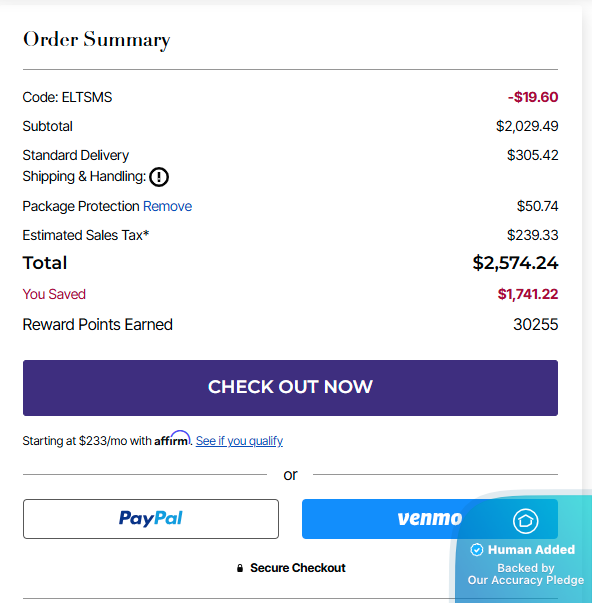This screenshot has width=592, height=603.
Task: Click the padlock icon near Secure Checkout
Action: pos(240,568)
